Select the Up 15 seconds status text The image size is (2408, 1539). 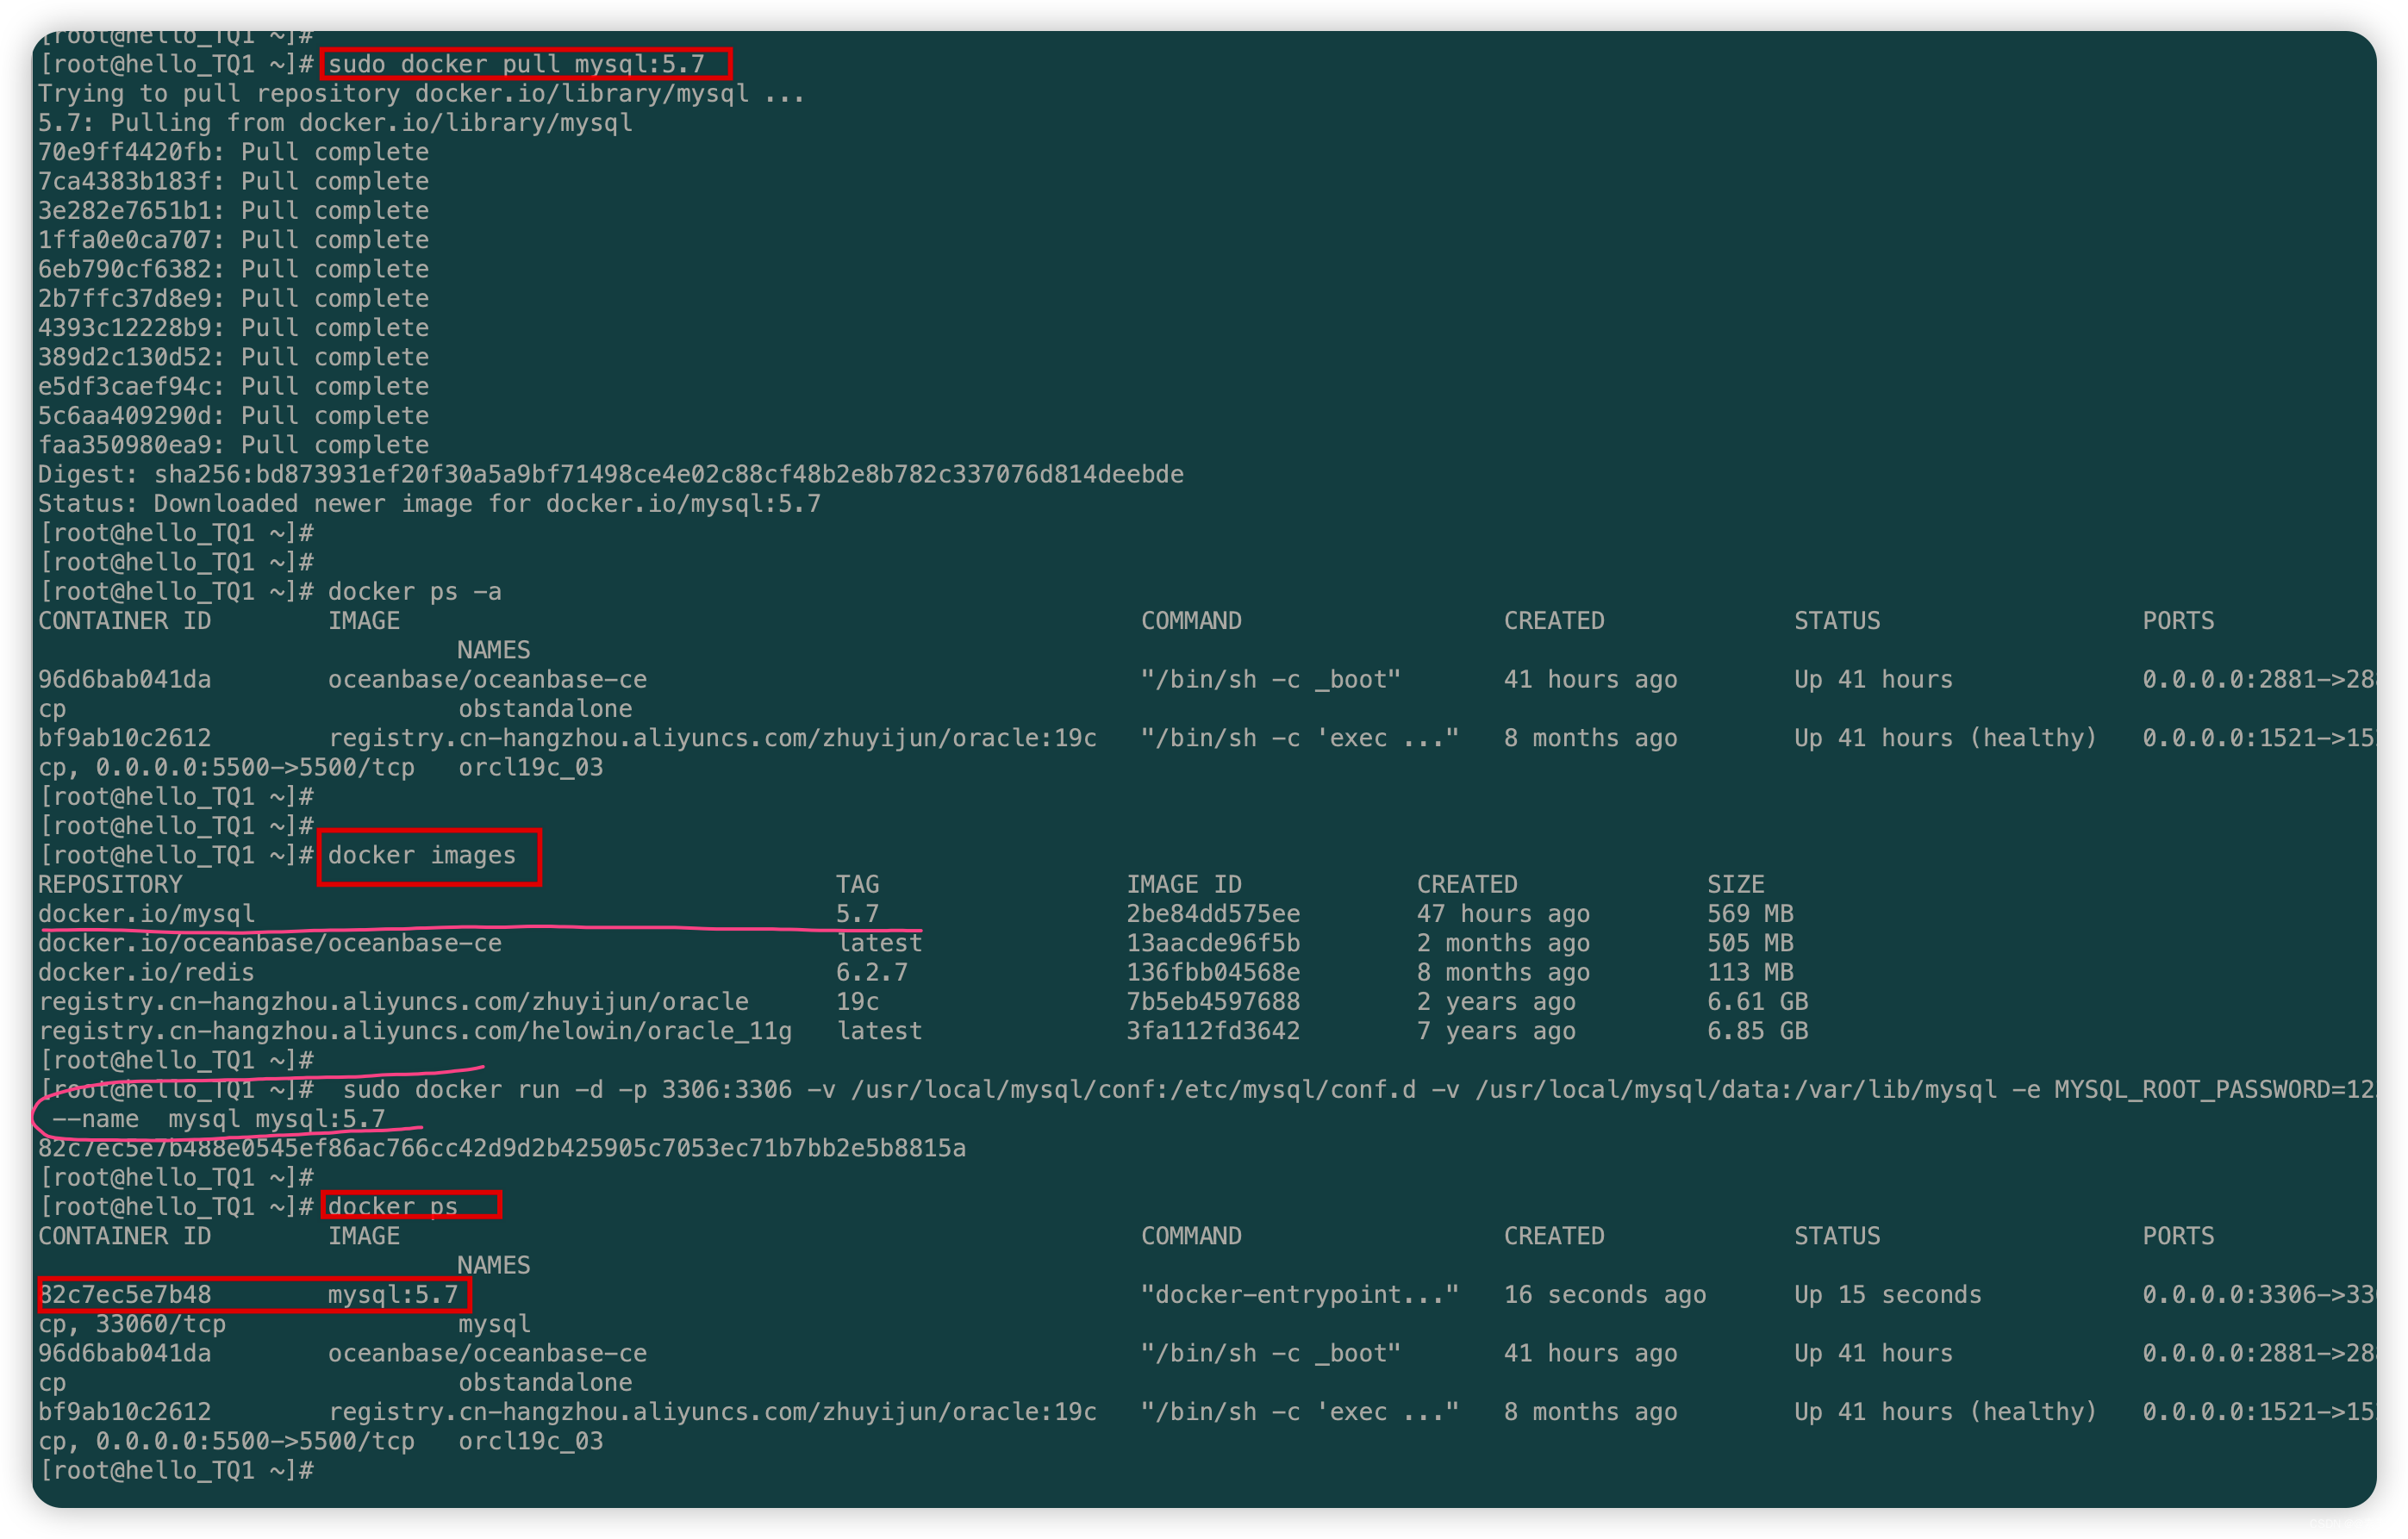coord(1887,1294)
